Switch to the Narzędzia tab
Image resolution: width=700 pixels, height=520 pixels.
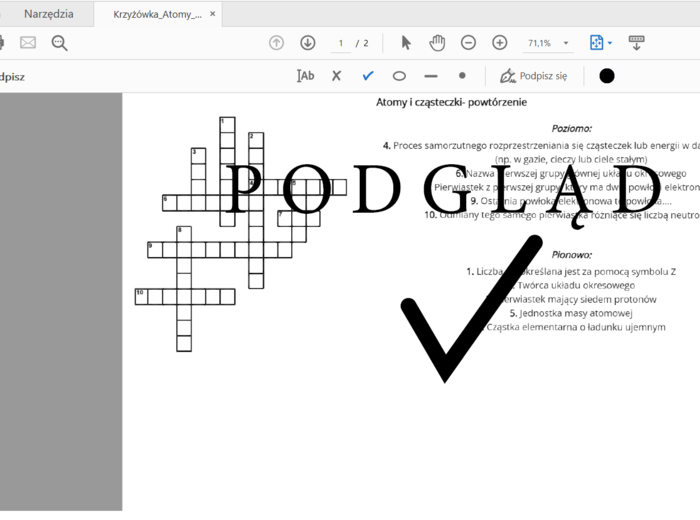click(48, 14)
